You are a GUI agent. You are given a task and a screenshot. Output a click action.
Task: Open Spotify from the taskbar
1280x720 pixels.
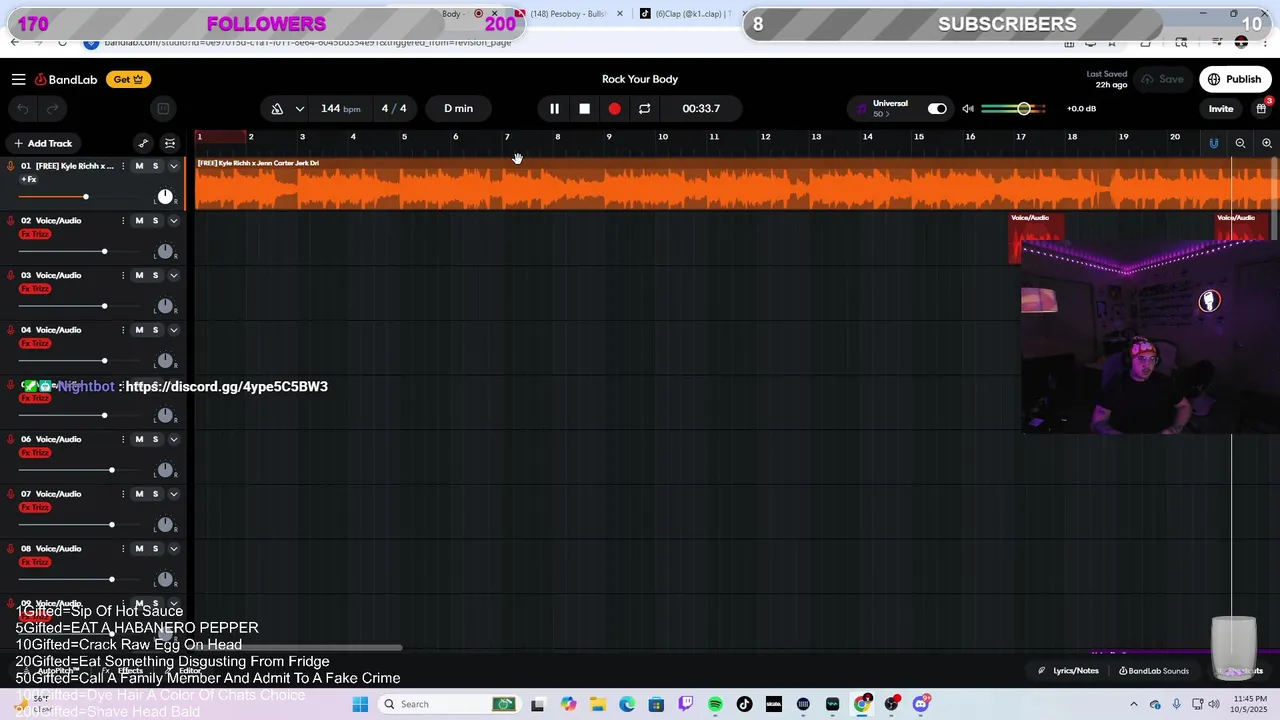tap(715, 704)
